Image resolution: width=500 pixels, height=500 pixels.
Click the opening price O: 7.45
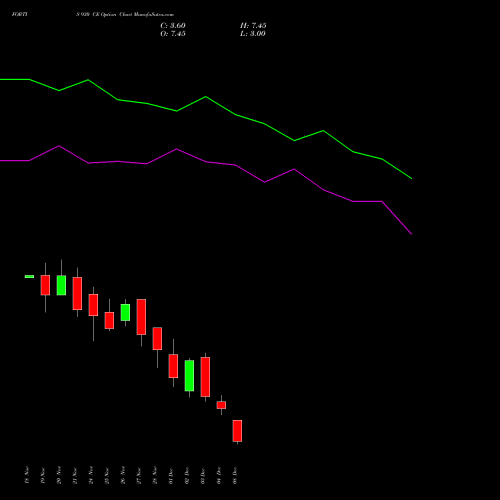[x=173, y=34]
